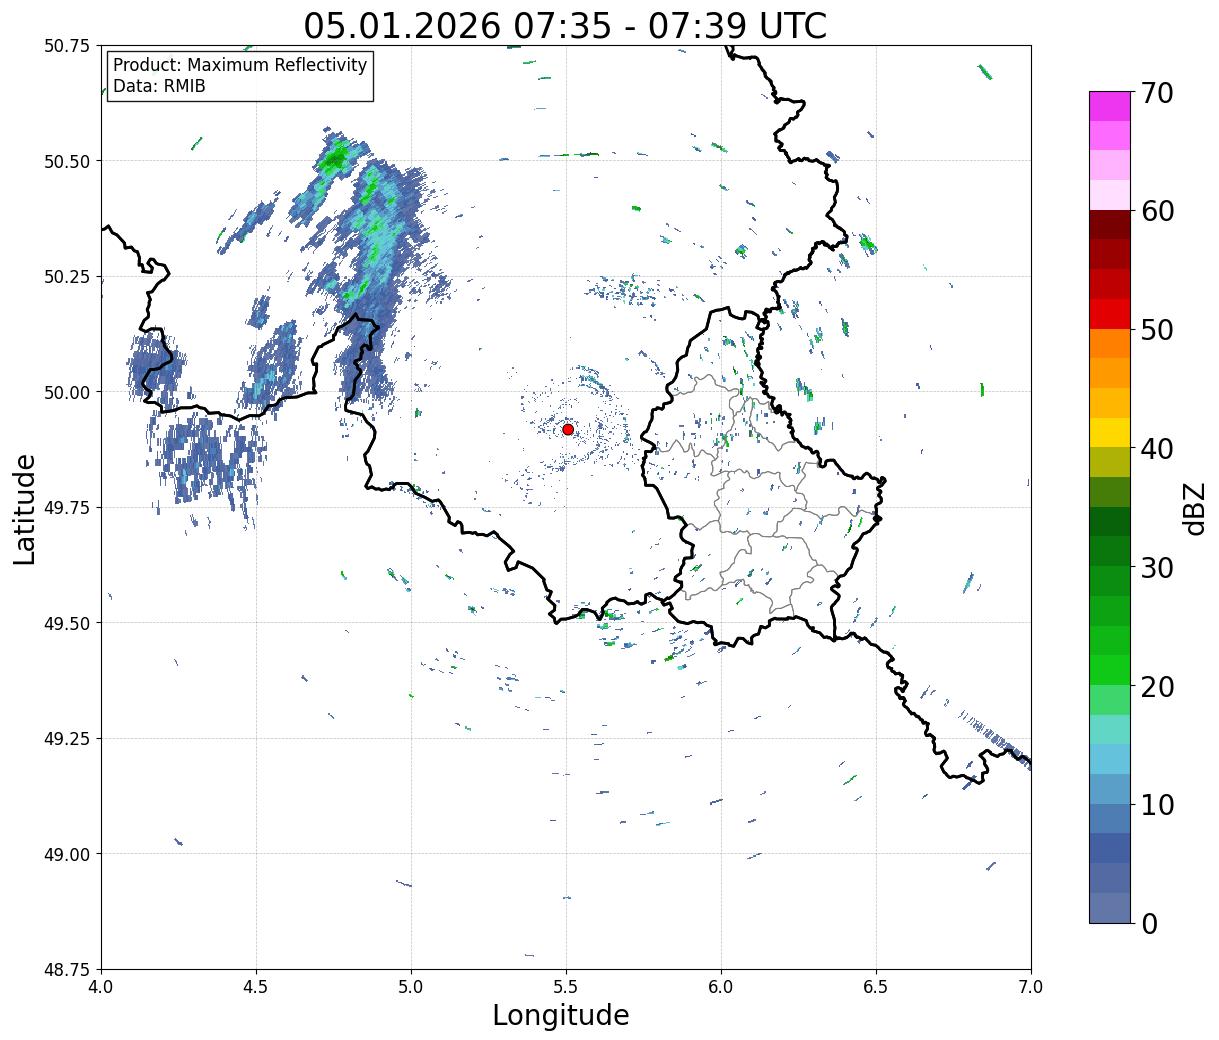Click the 50.75 latitude tick label
This screenshot has height=1040, width=1219.
[x=66, y=46]
